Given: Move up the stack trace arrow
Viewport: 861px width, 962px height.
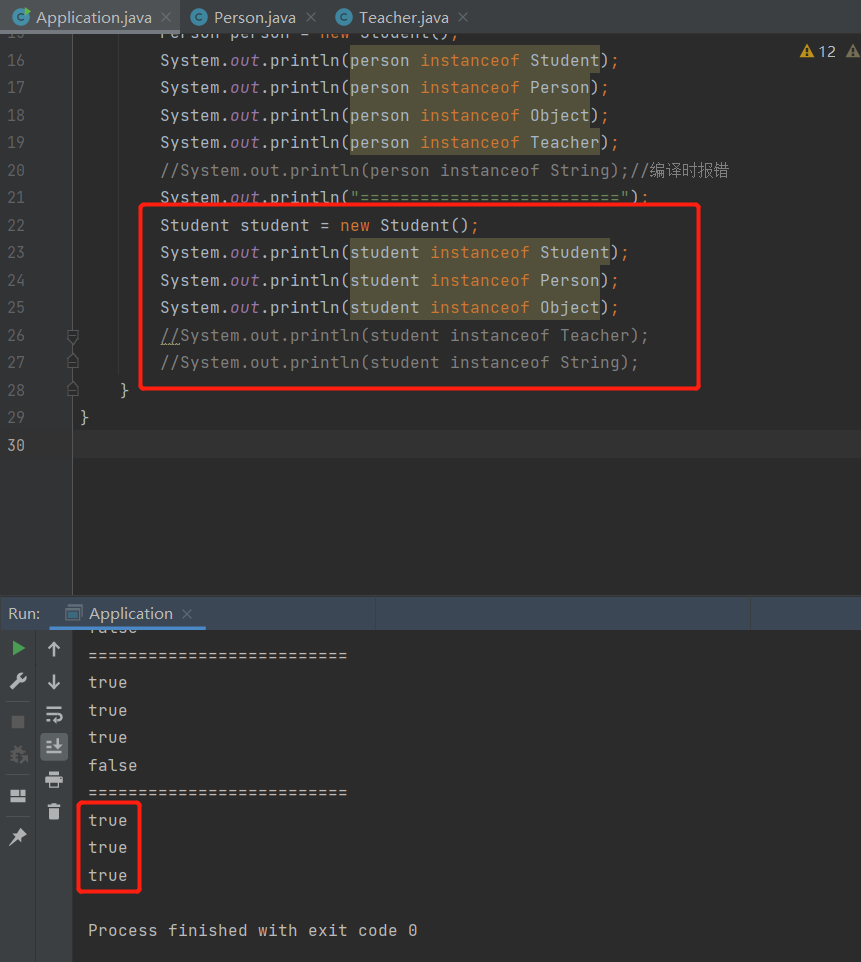Looking at the screenshot, I should click(x=54, y=648).
